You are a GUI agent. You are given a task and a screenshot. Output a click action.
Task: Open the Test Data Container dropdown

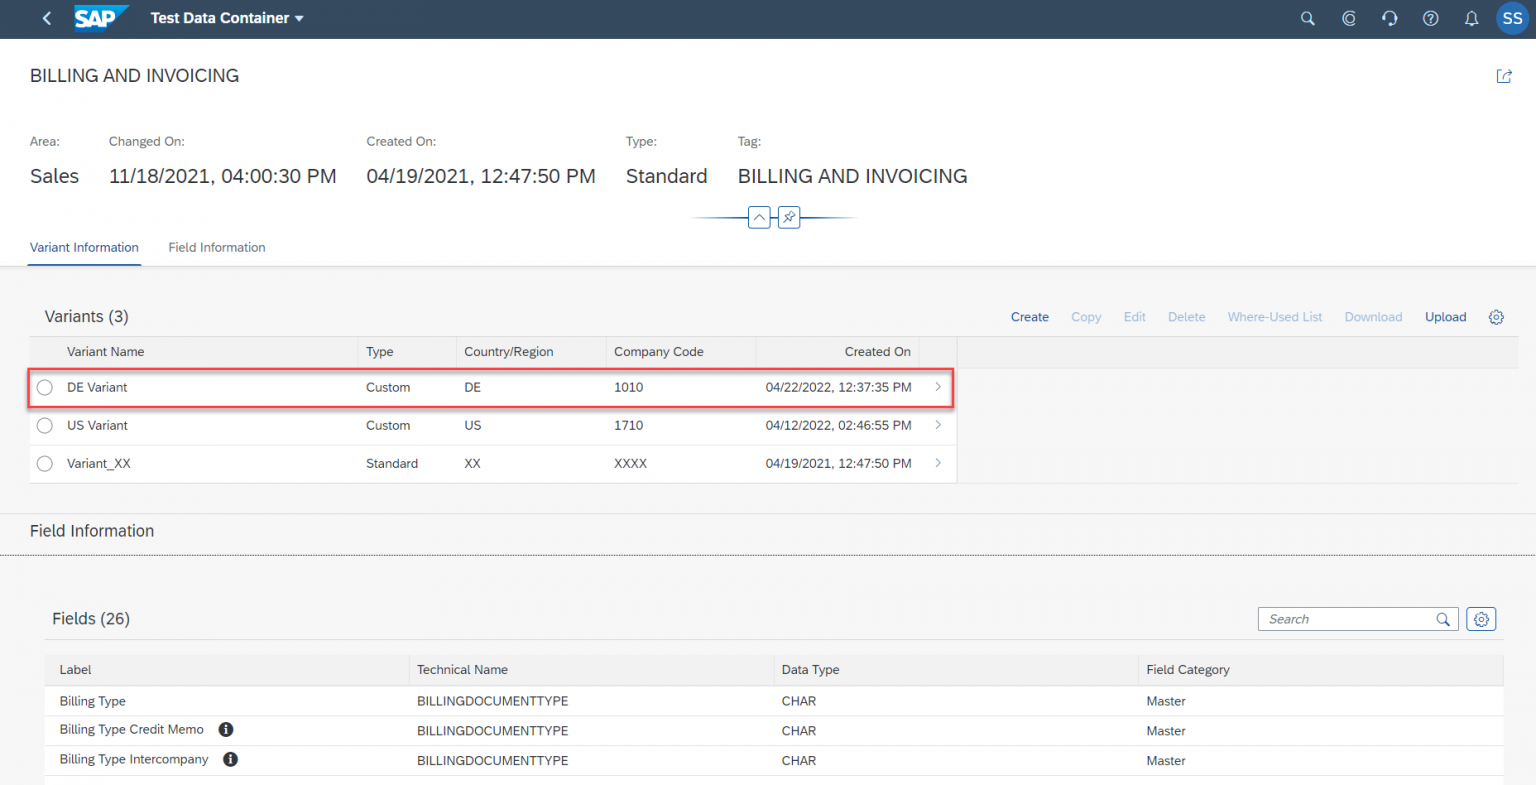226,18
